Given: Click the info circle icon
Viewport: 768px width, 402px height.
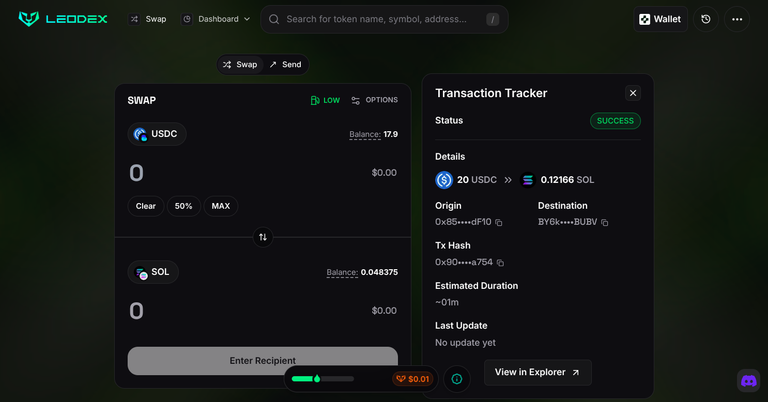Looking at the screenshot, I should pyautogui.click(x=457, y=379).
